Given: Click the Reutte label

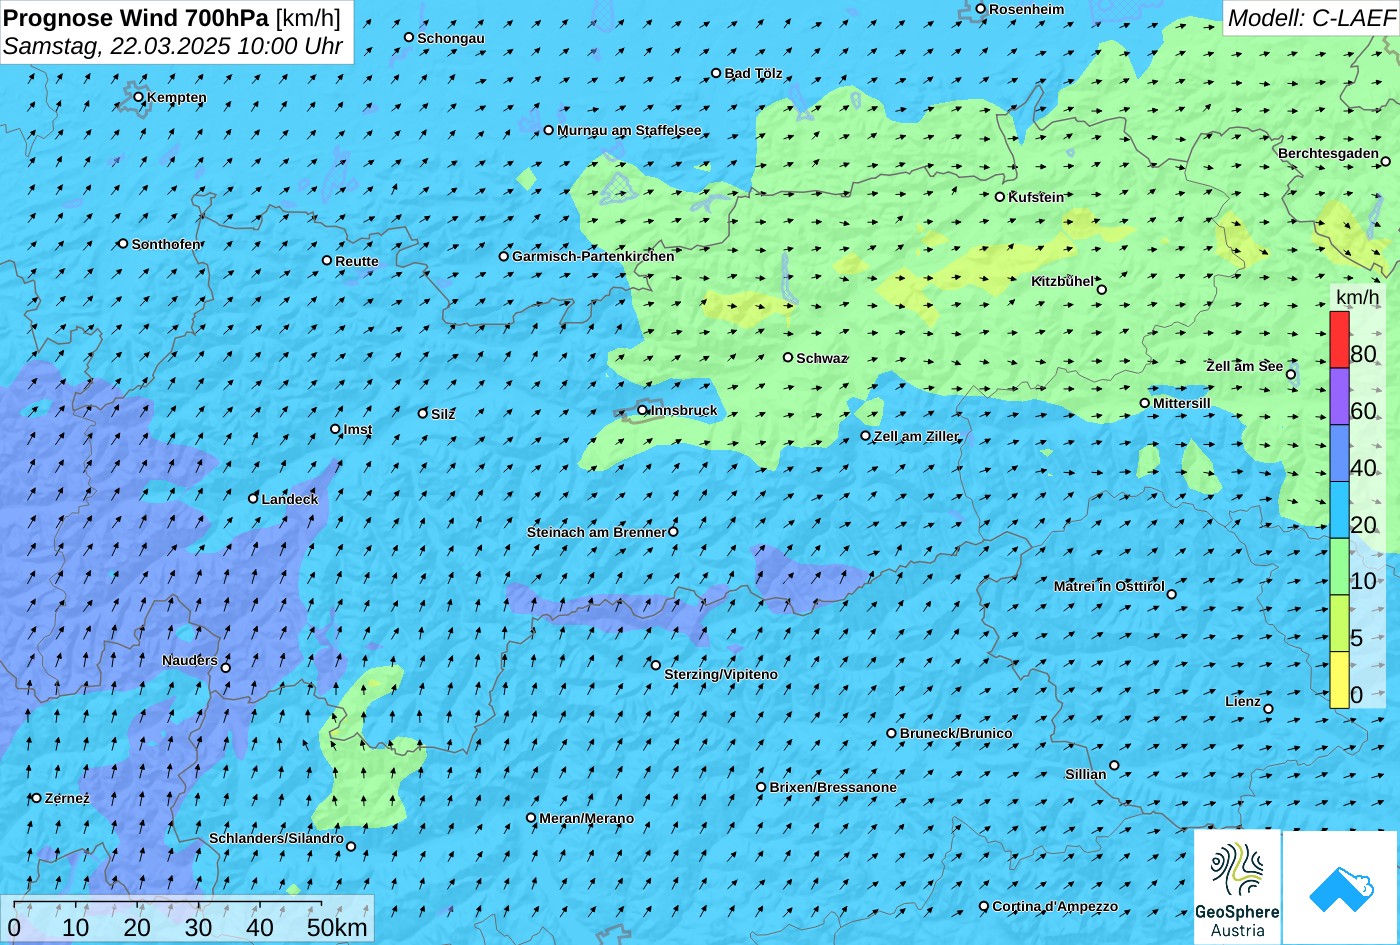Looking at the screenshot, I should tap(357, 261).
